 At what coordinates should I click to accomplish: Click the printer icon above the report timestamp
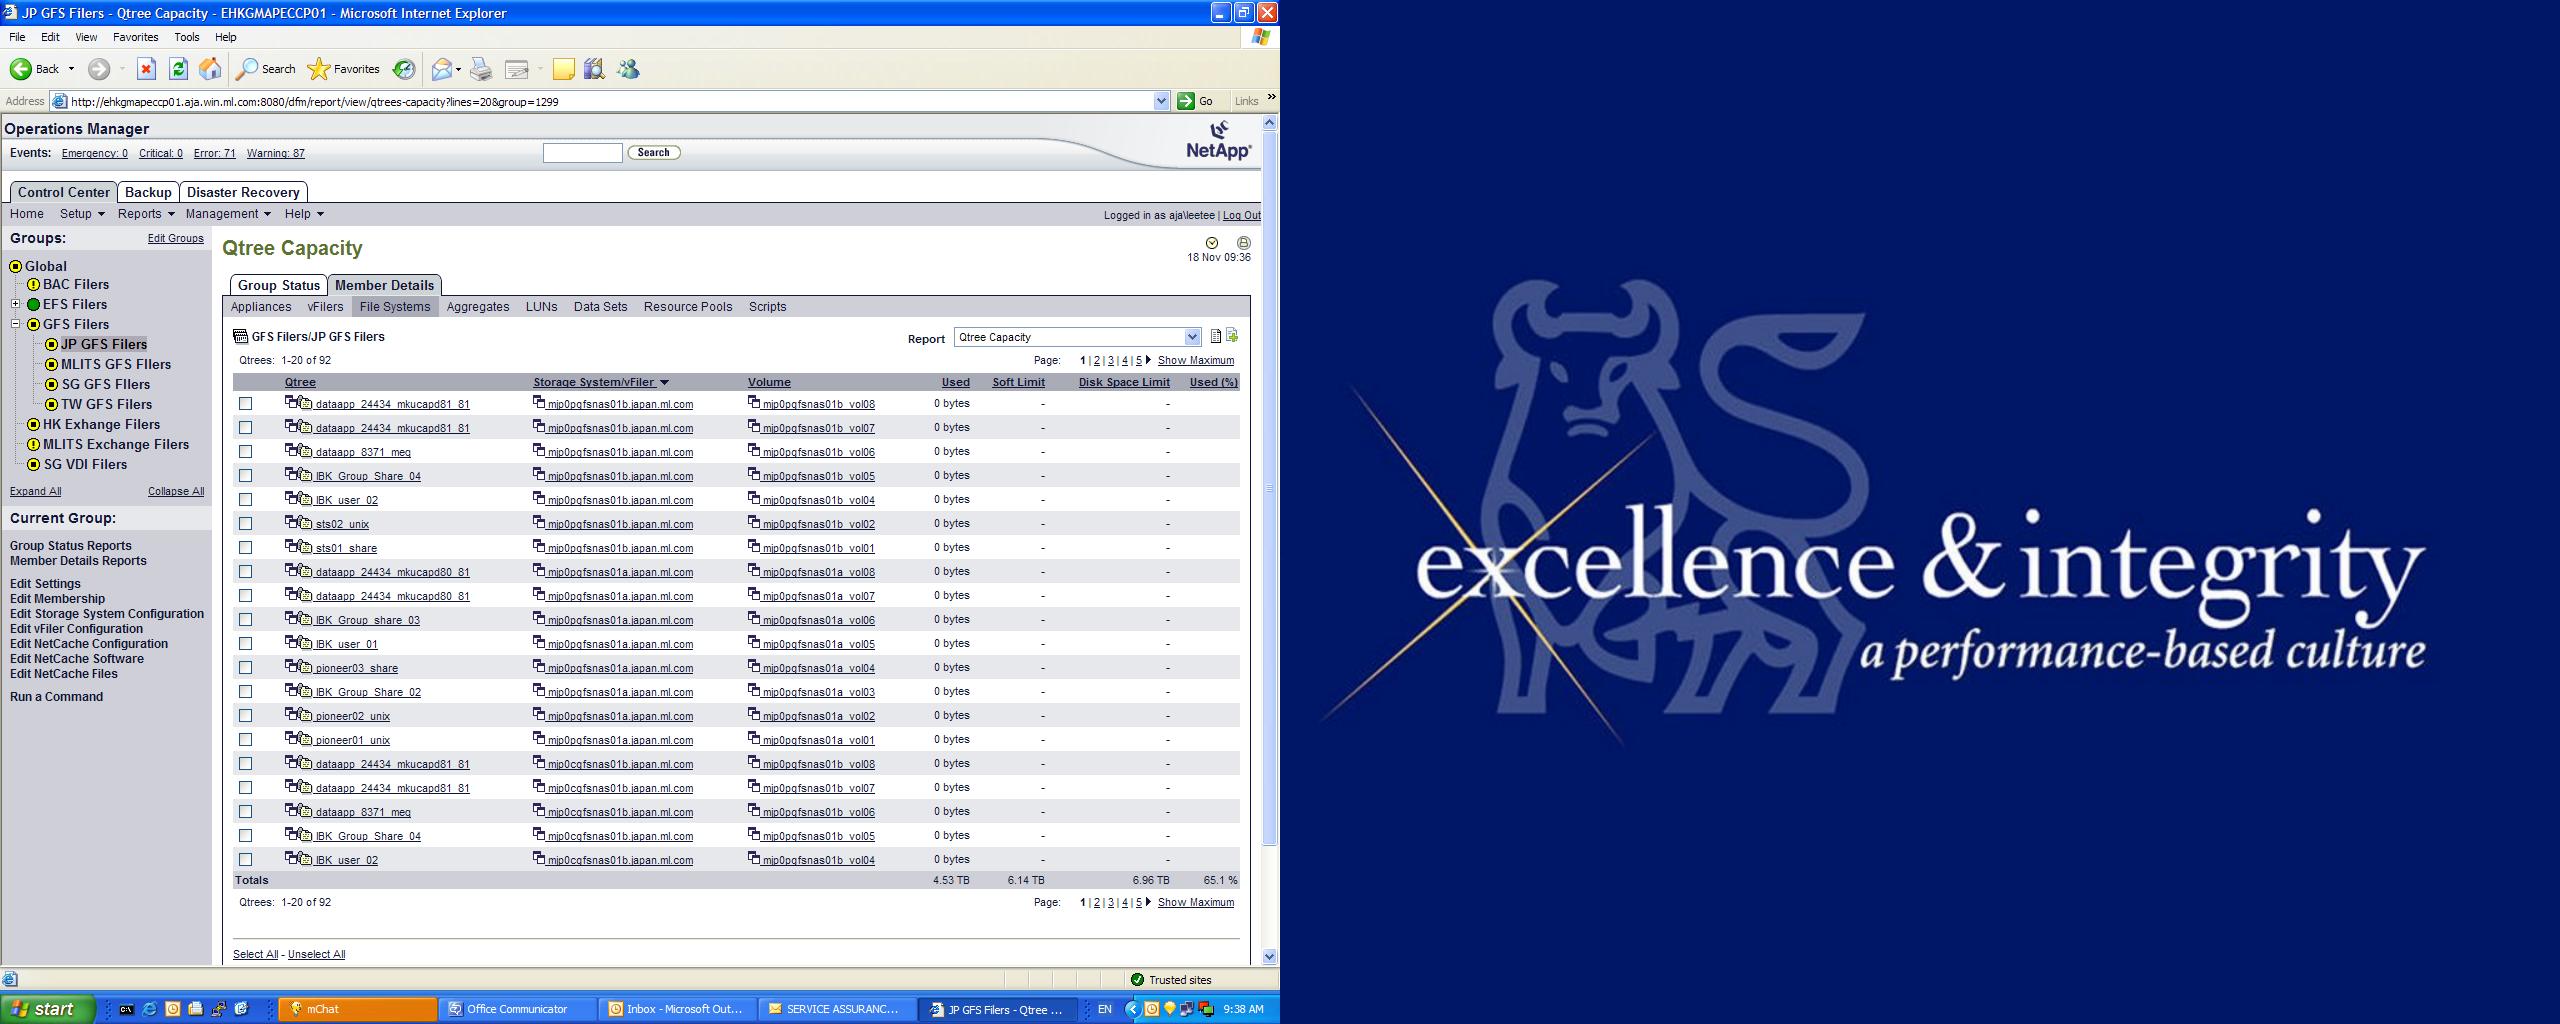(1243, 243)
